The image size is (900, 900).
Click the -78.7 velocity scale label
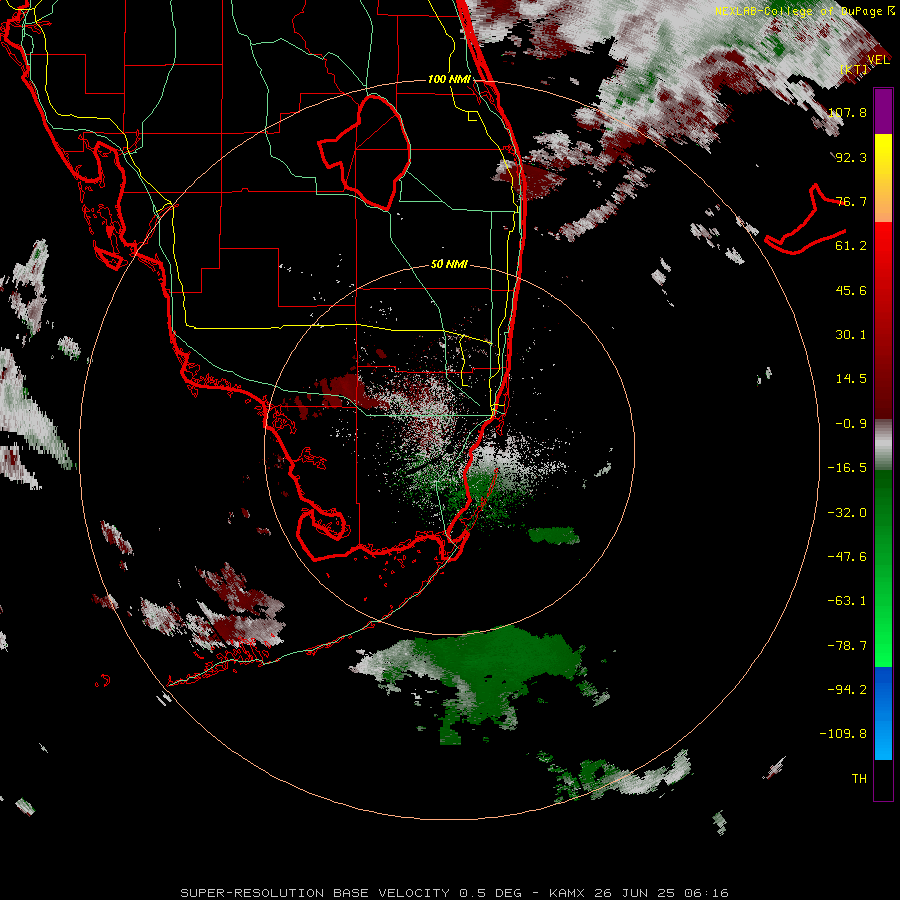point(847,646)
